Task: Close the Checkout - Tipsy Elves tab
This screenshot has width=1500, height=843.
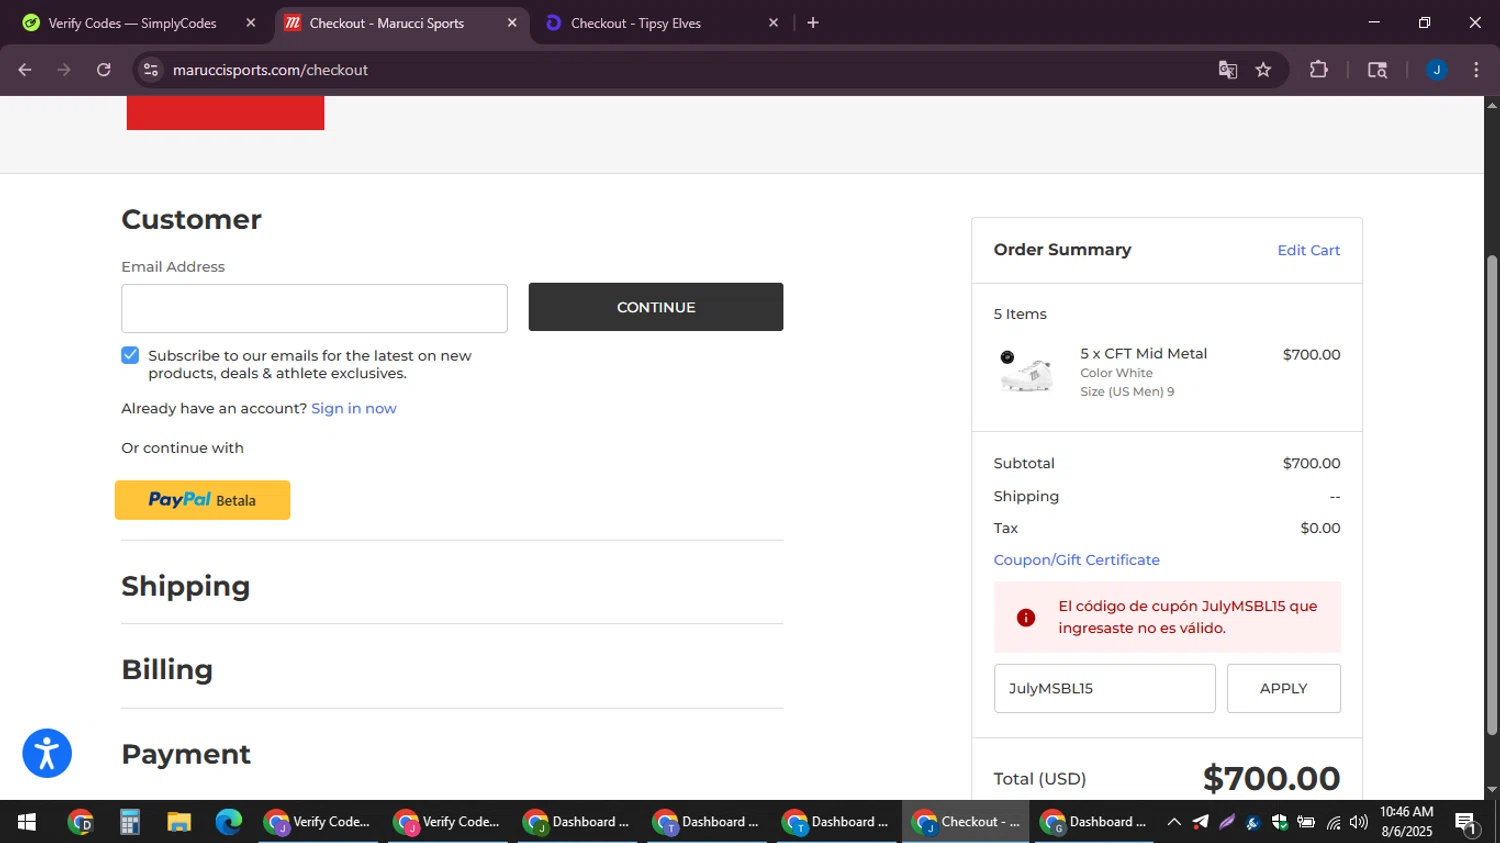Action: tap(773, 23)
